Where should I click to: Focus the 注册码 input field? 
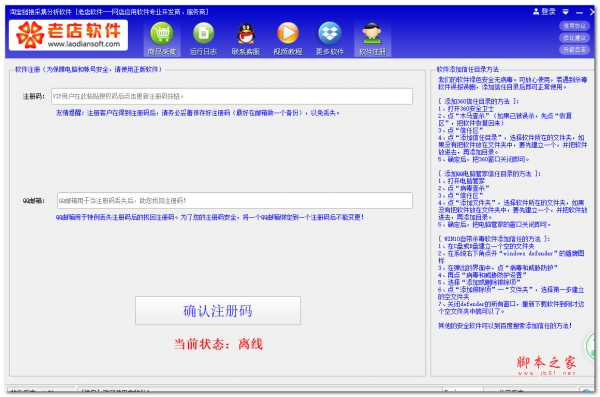[x=232, y=96]
